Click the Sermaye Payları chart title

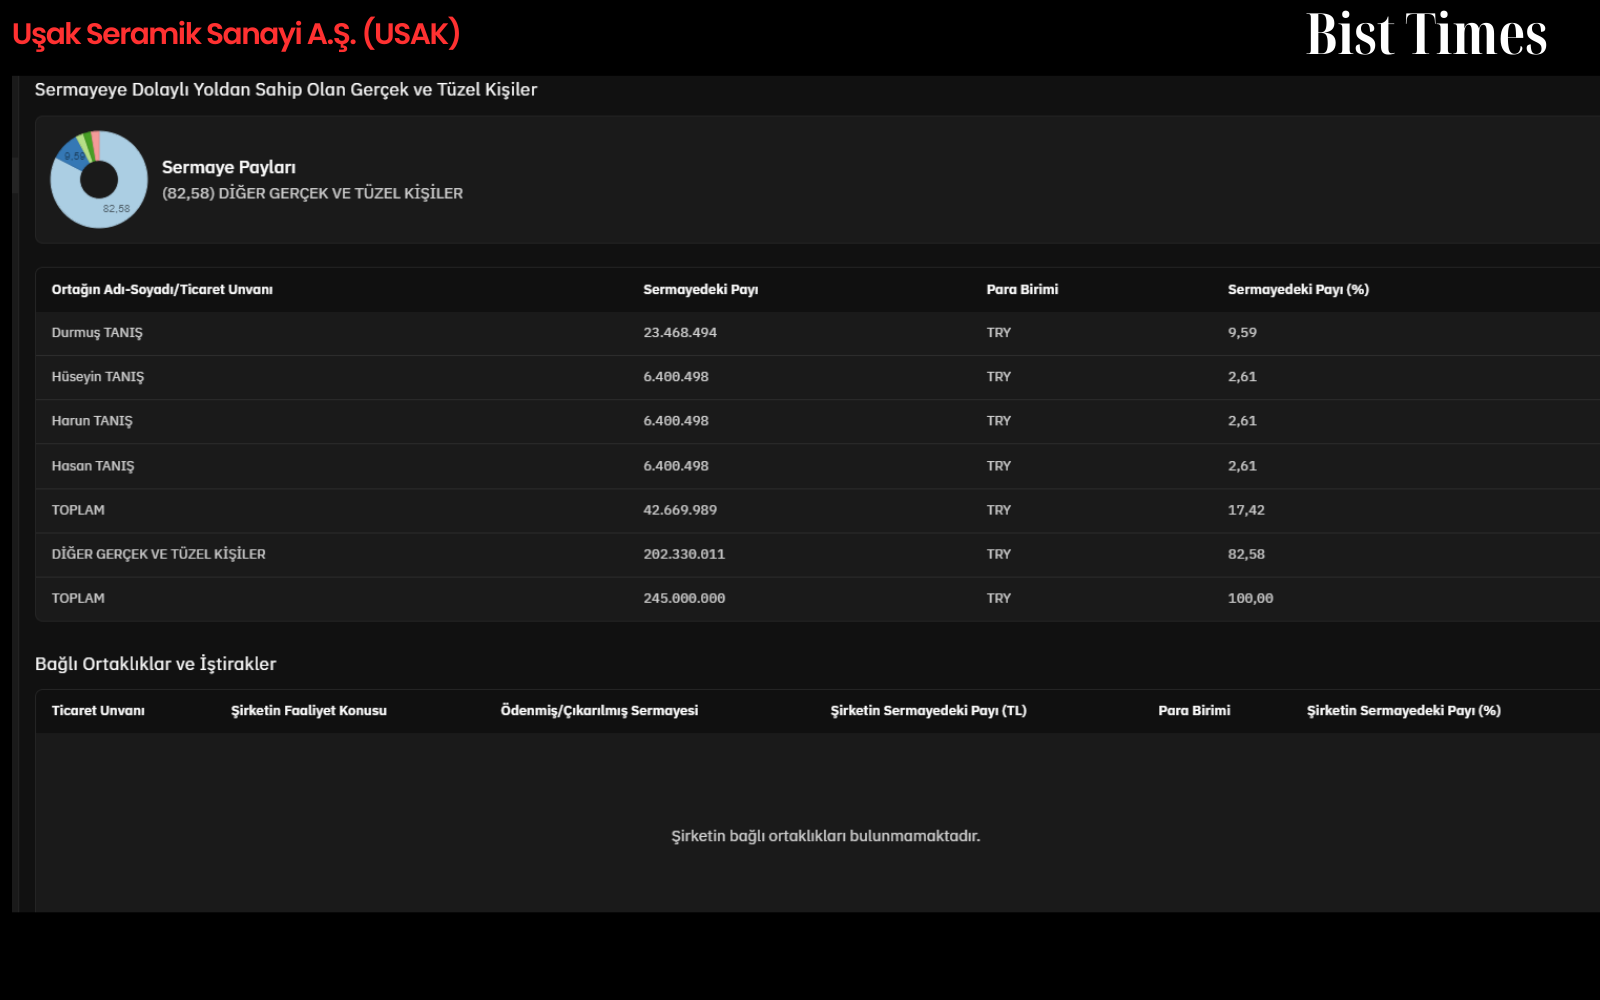[x=229, y=167]
